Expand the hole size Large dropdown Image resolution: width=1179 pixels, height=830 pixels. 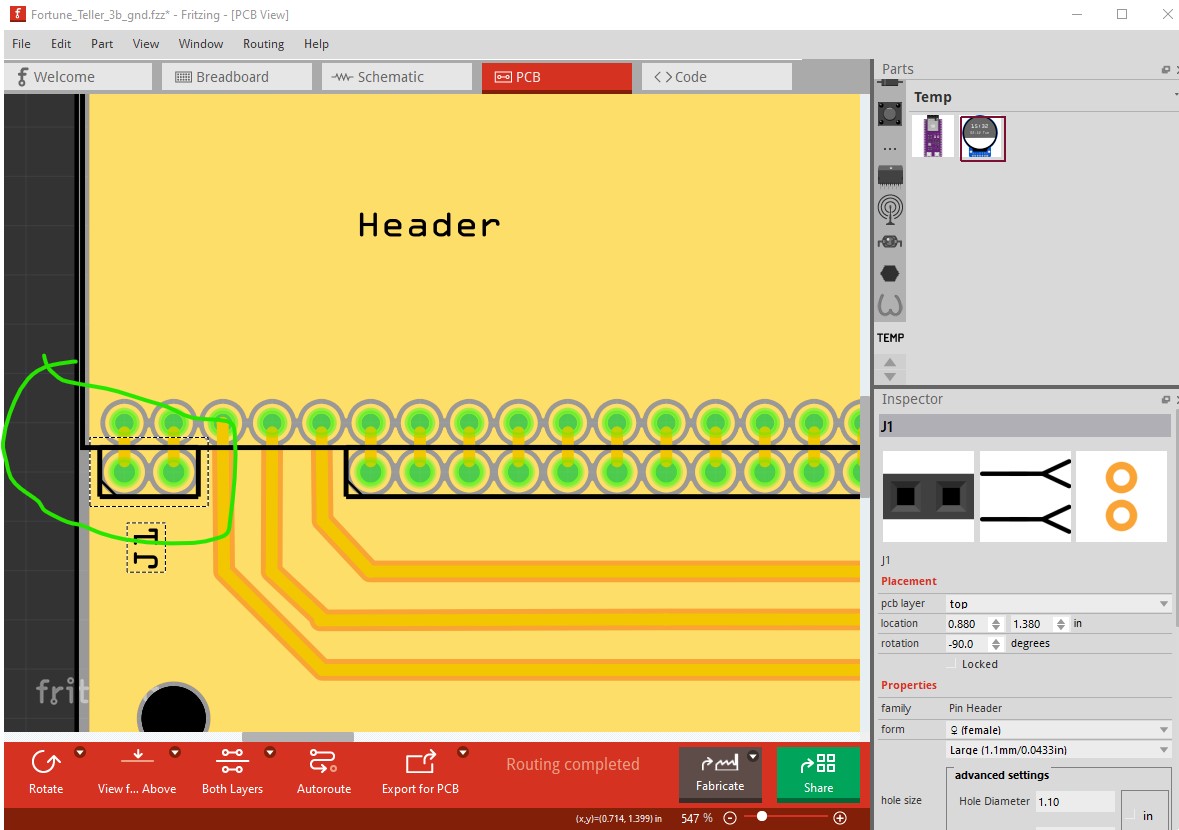tap(1058, 750)
